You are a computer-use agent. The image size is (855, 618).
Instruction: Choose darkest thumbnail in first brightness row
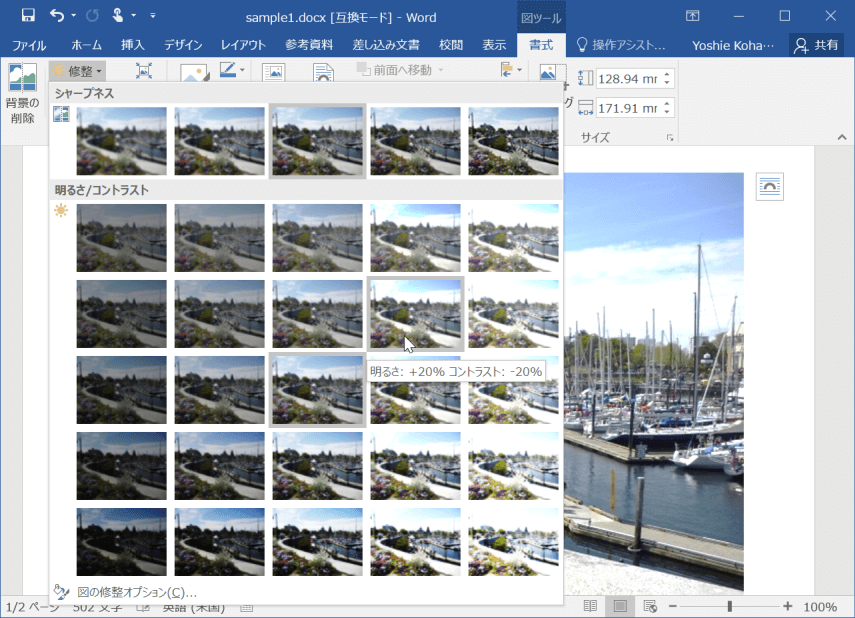point(122,238)
